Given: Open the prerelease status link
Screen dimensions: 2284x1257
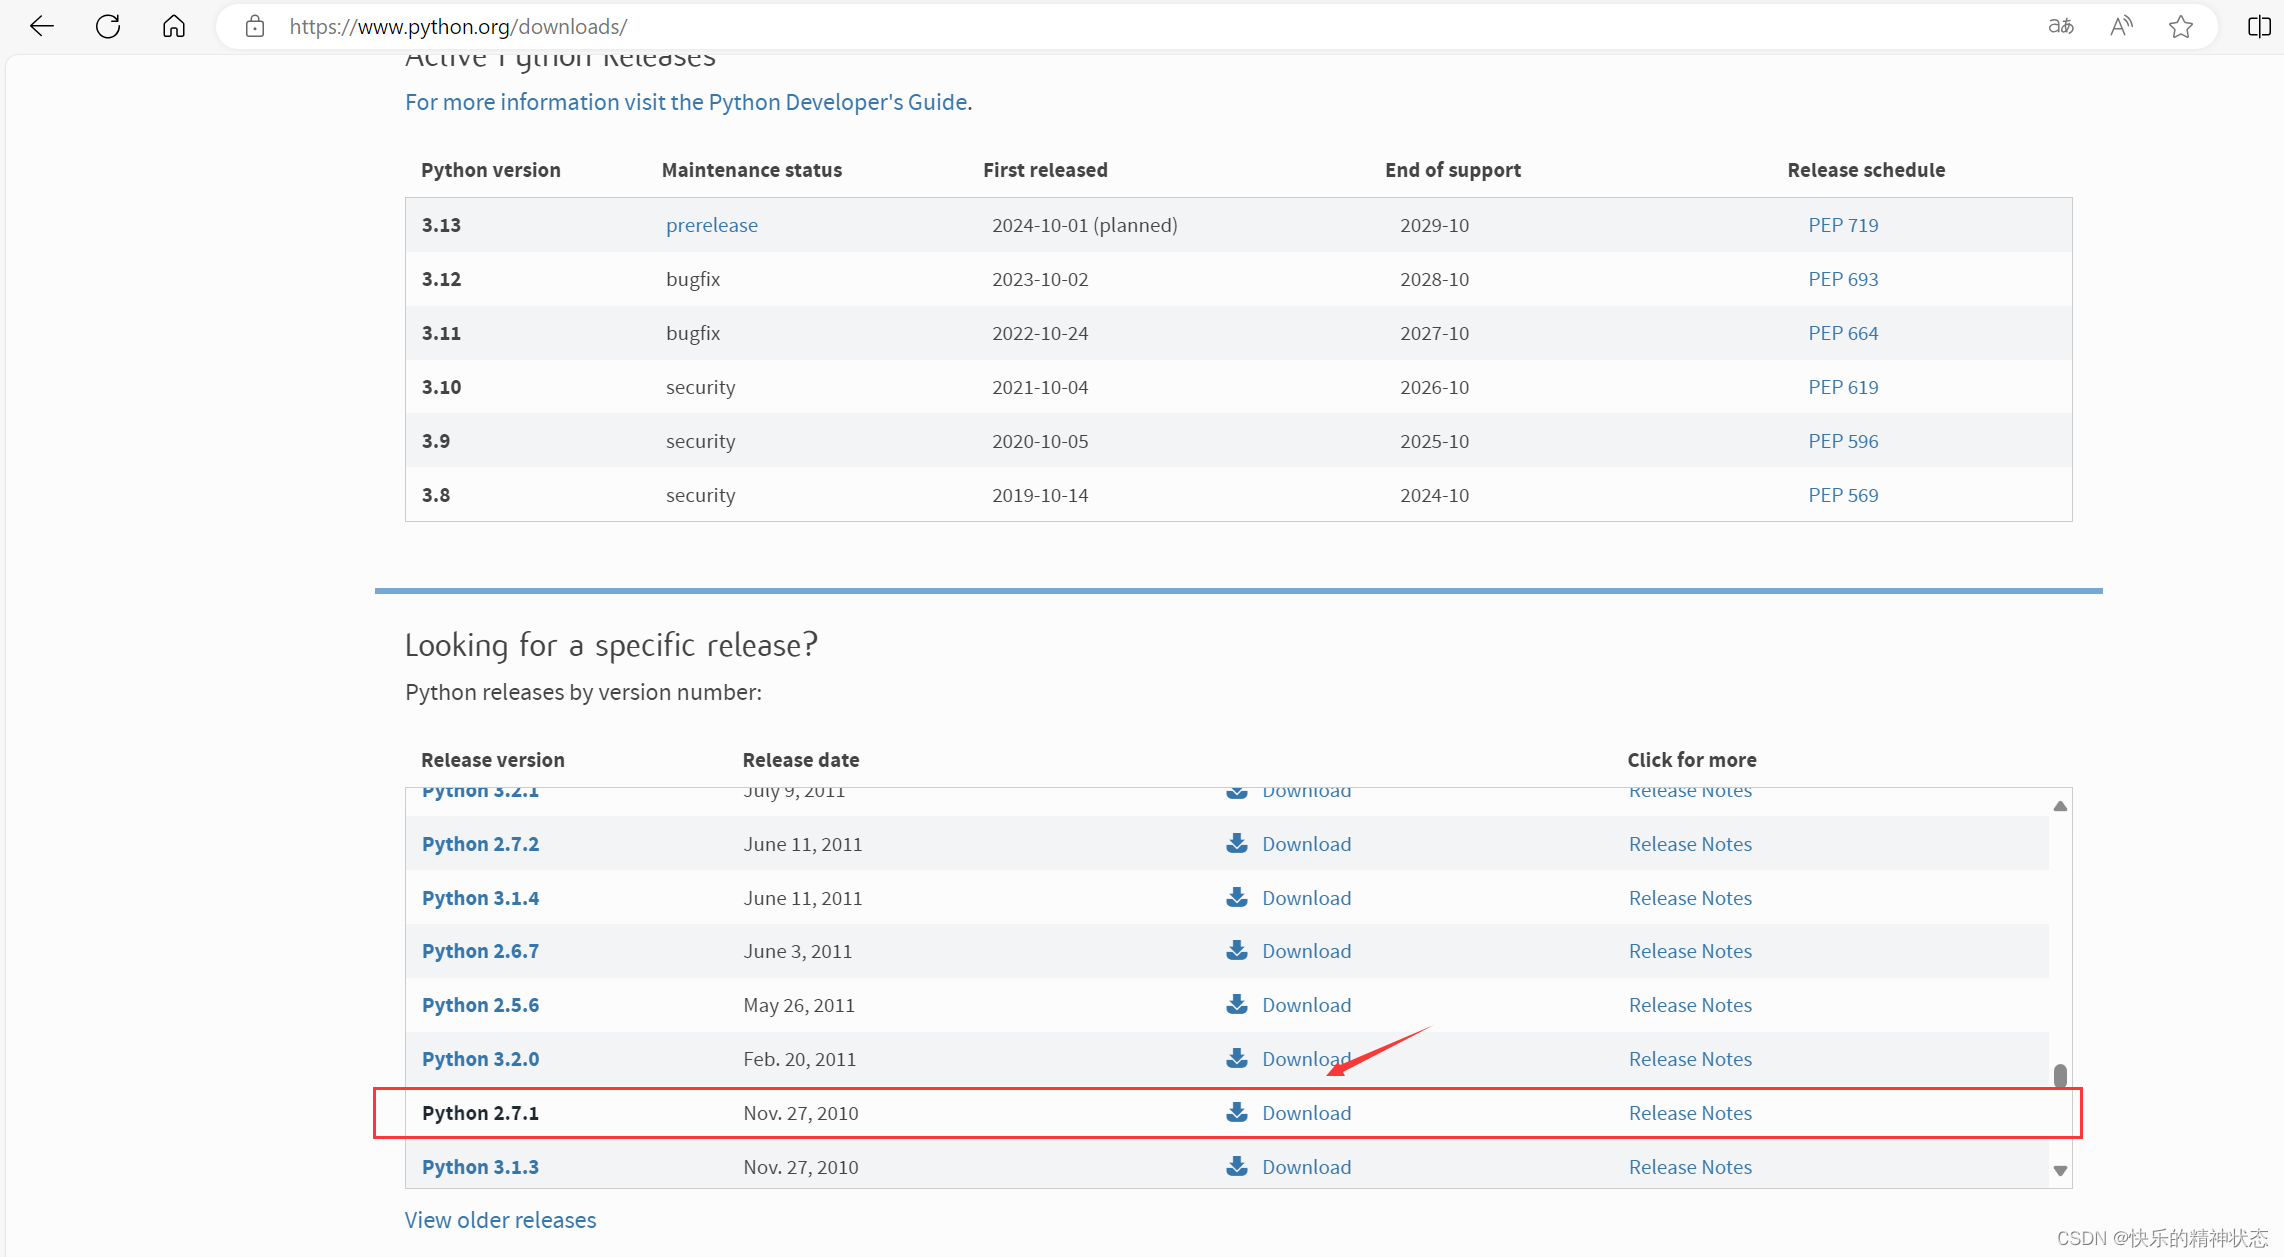Looking at the screenshot, I should 712,225.
